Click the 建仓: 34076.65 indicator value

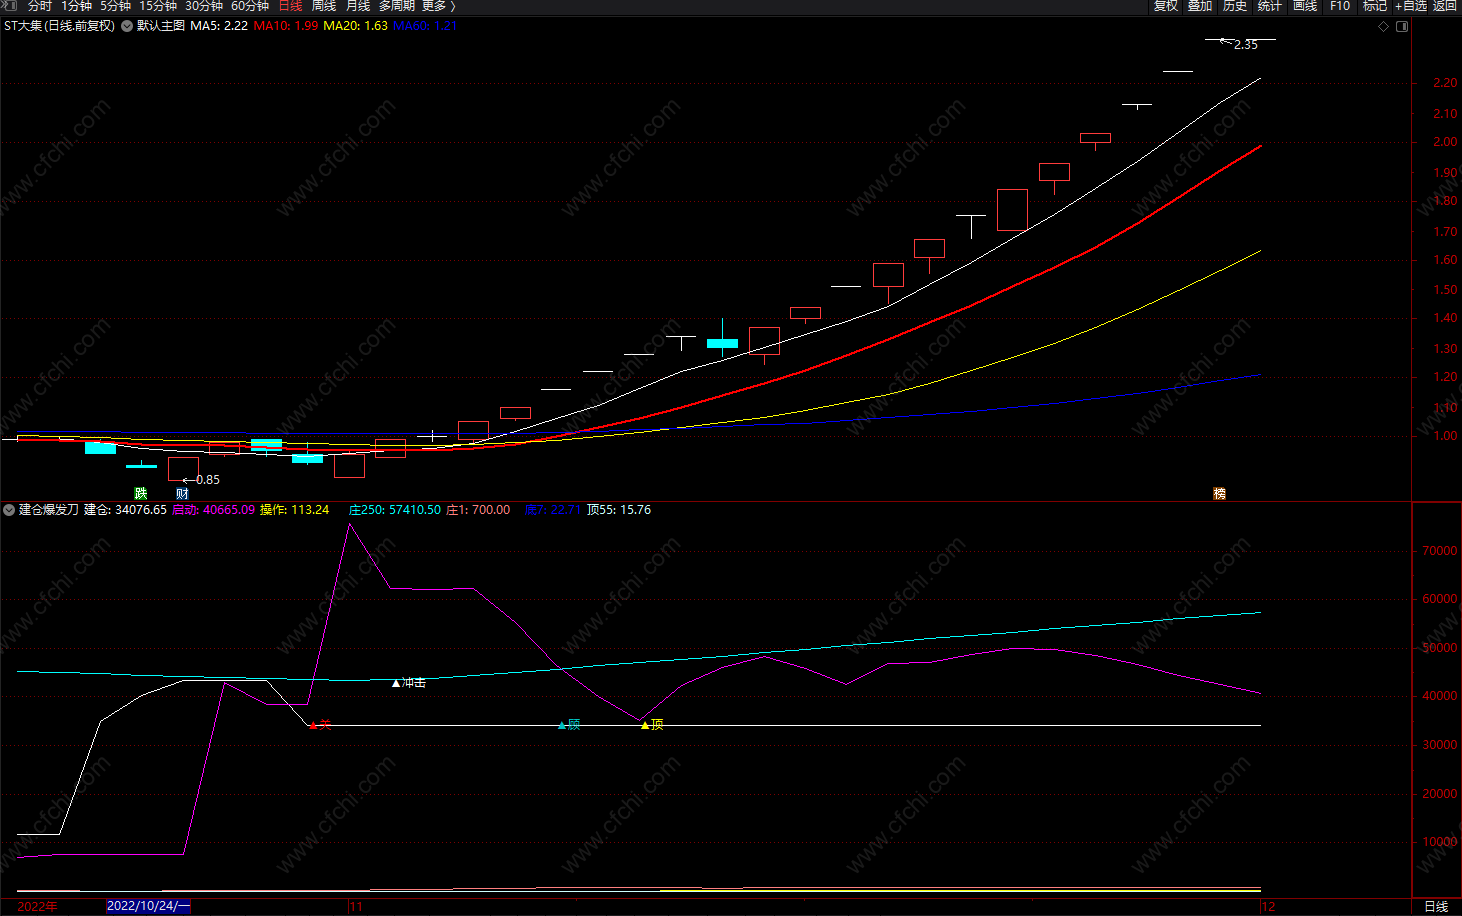pos(125,510)
